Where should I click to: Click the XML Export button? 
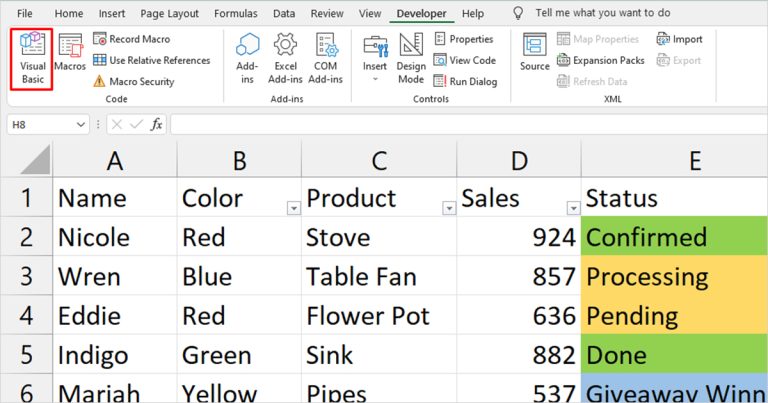(x=679, y=60)
